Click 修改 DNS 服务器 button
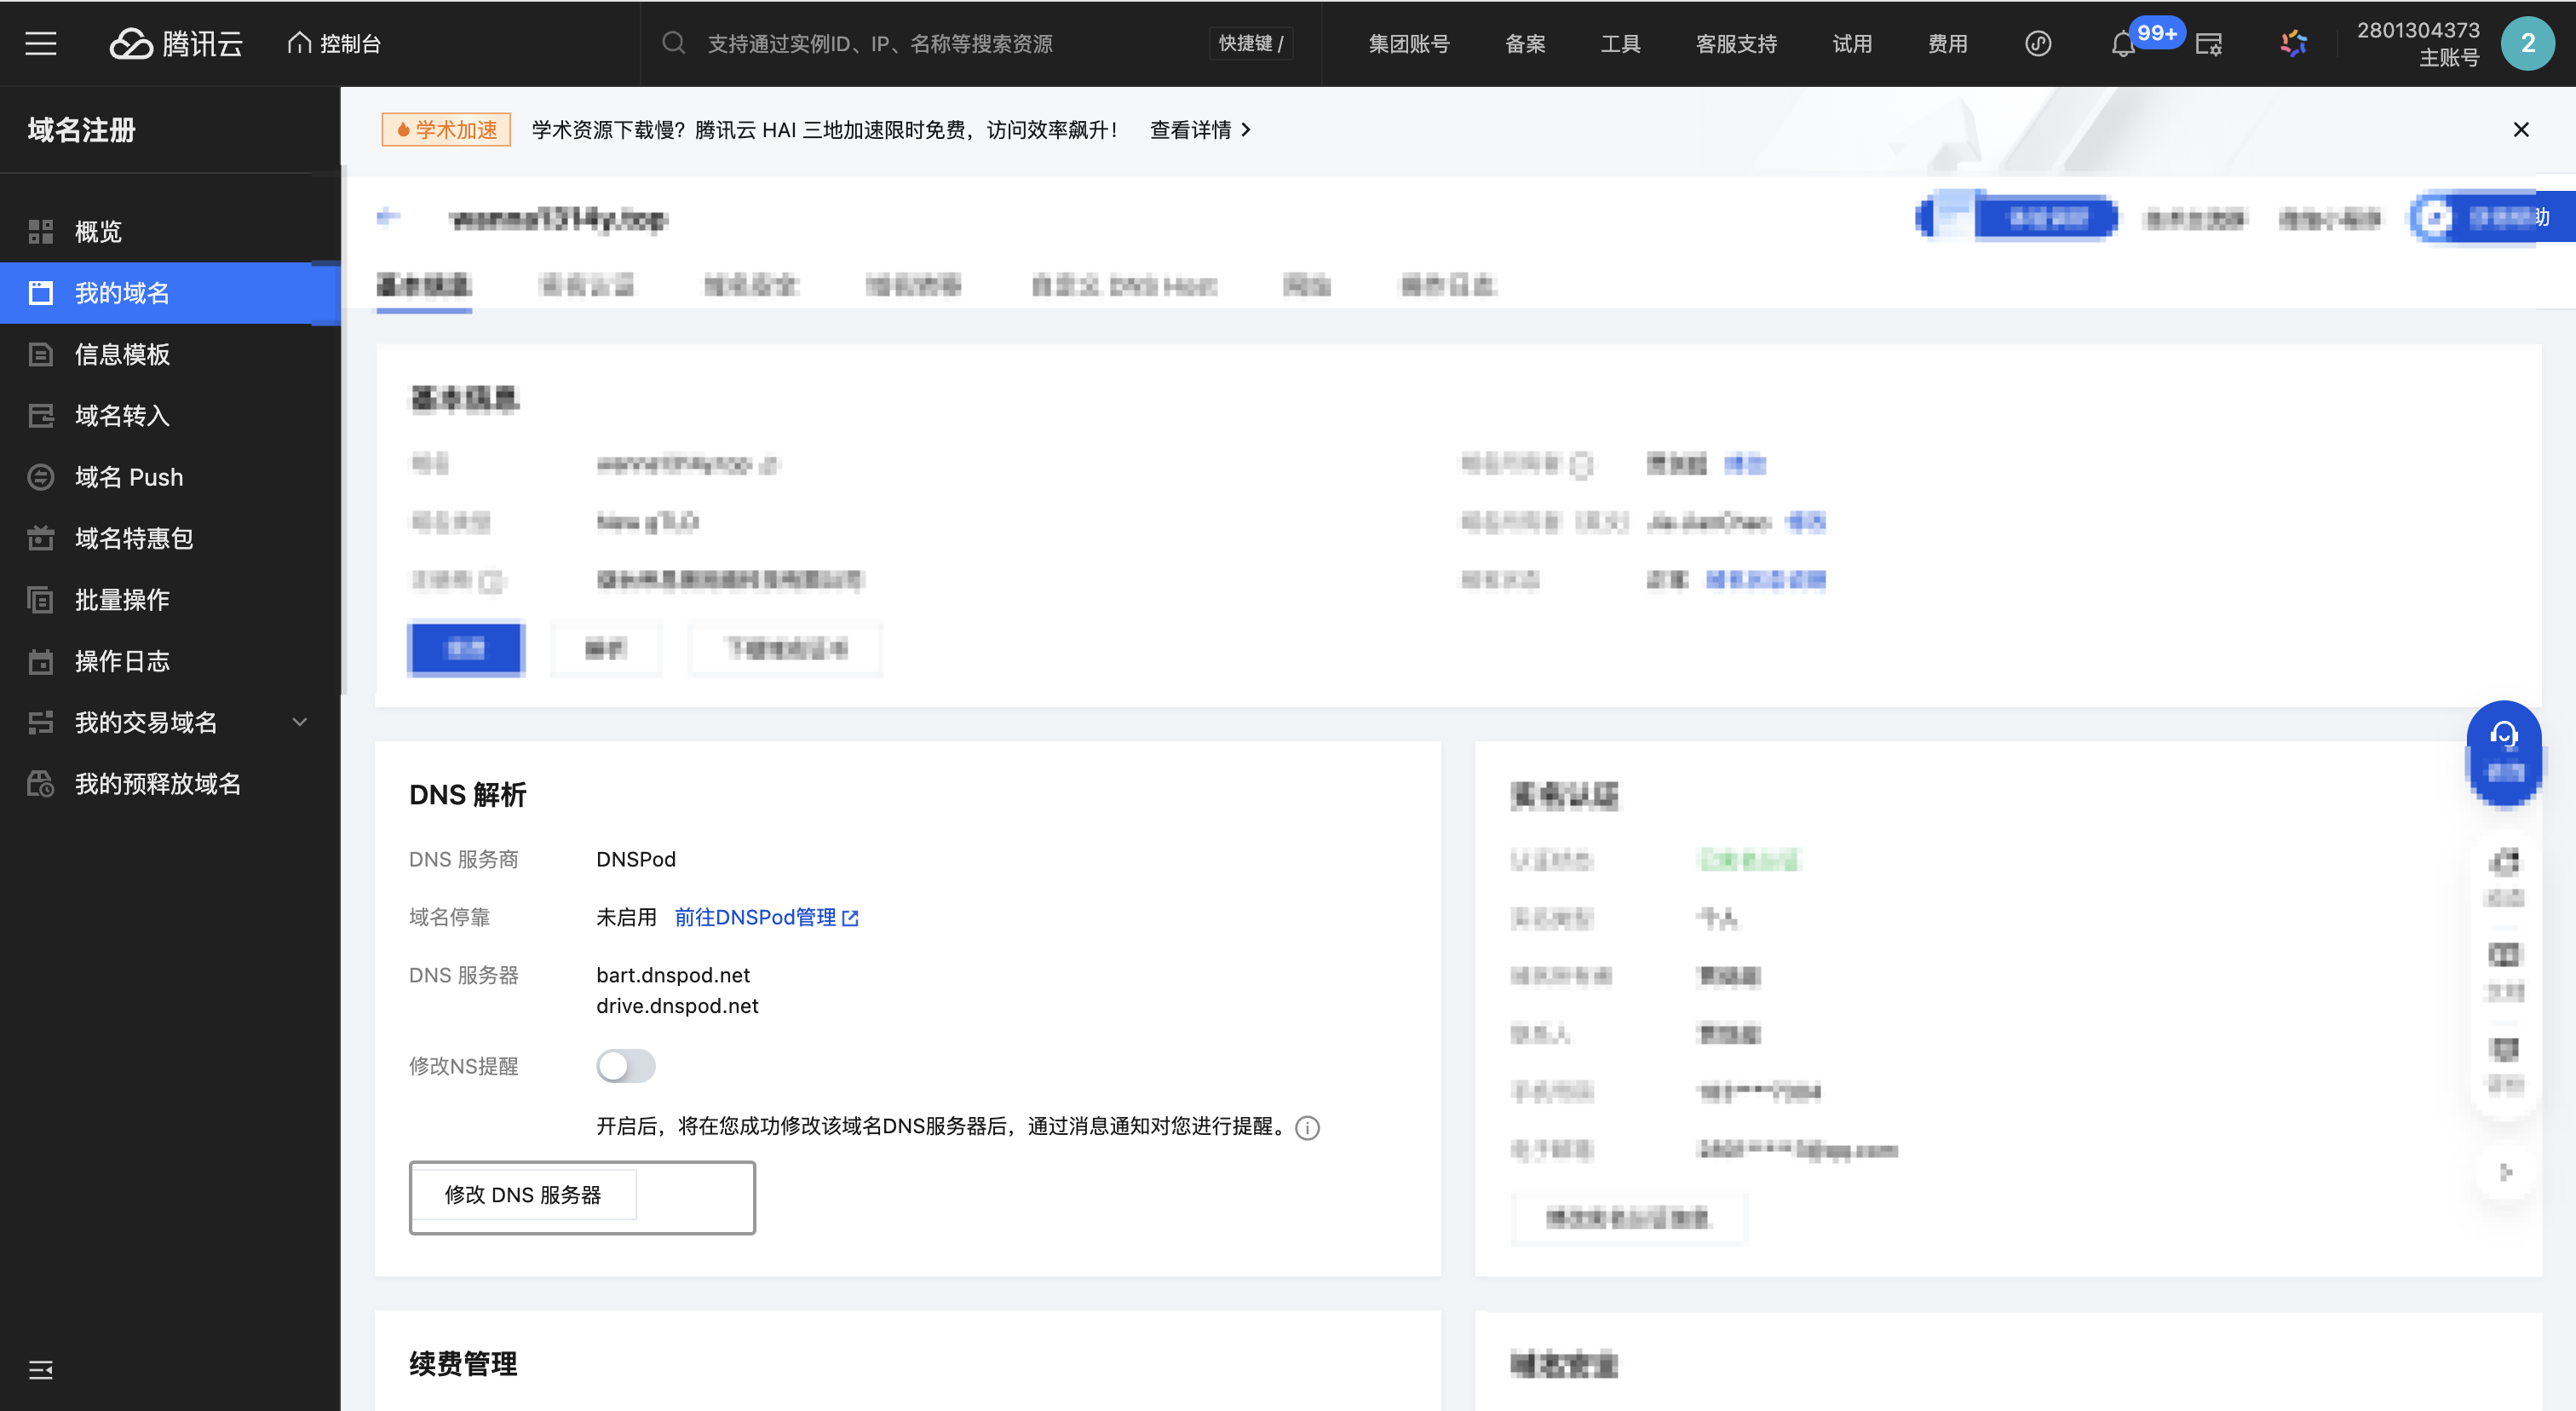The height and width of the screenshot is (1411, 2576). click(523, 1195)
